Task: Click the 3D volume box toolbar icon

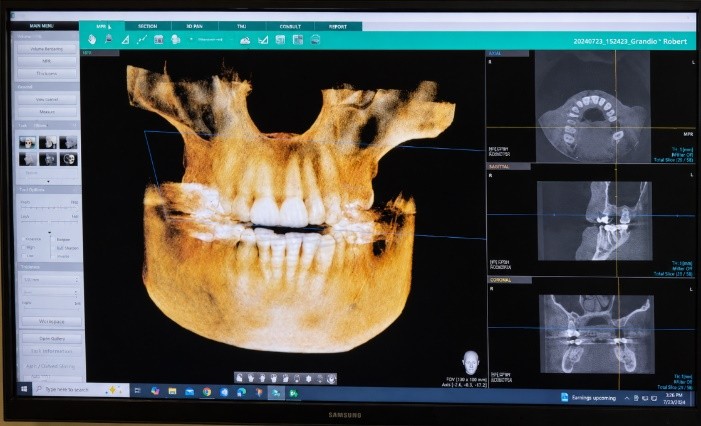Action: point(158,40)
